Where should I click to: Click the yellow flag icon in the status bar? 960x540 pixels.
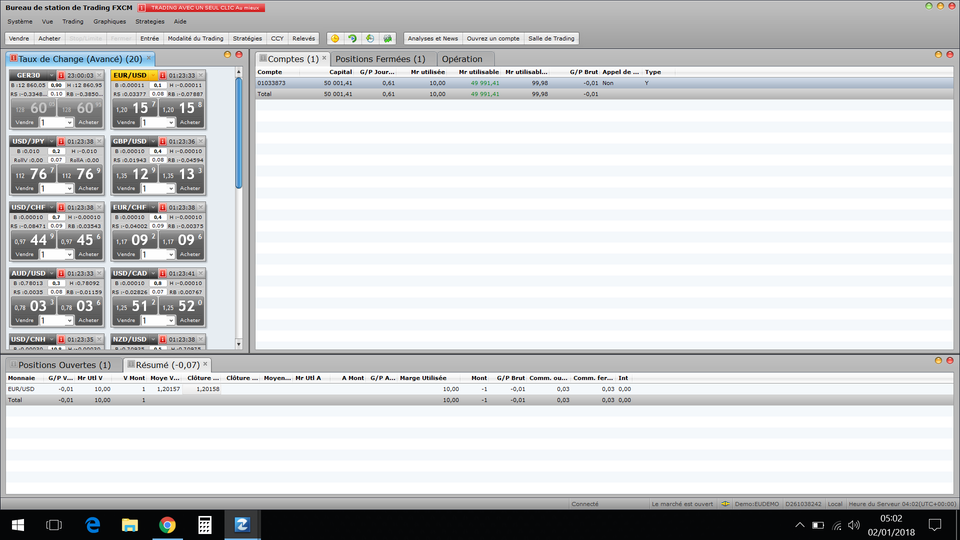(725, 504)
